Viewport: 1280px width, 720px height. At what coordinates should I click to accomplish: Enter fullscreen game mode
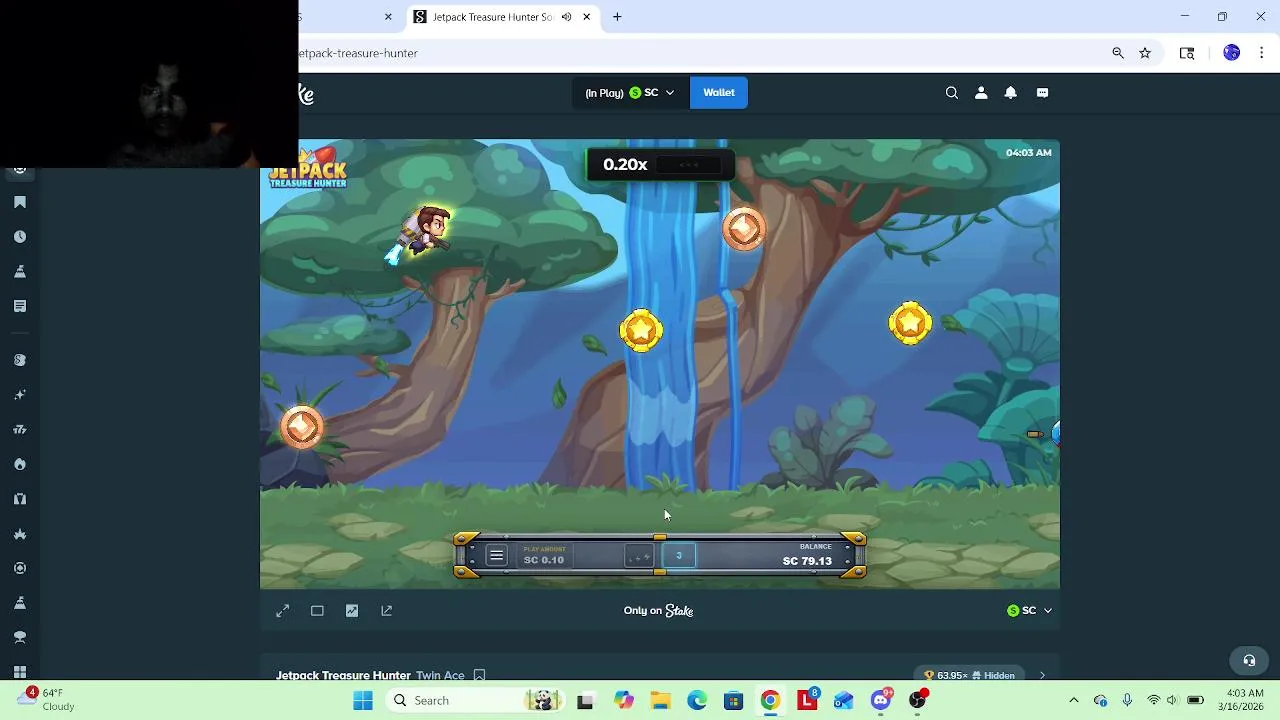pos(283,610)
